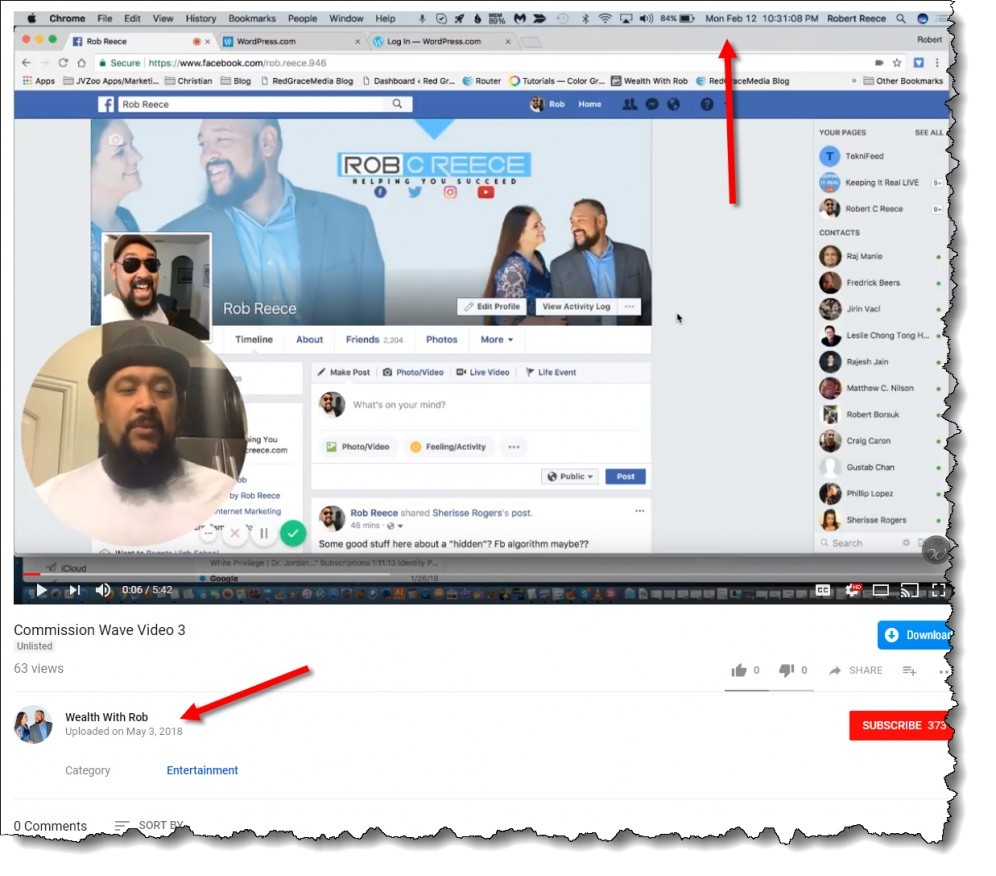Viewport: 996px width, 876px height.
Task: Open Wealth With Rob channel avatar
Action: point(33,724)
